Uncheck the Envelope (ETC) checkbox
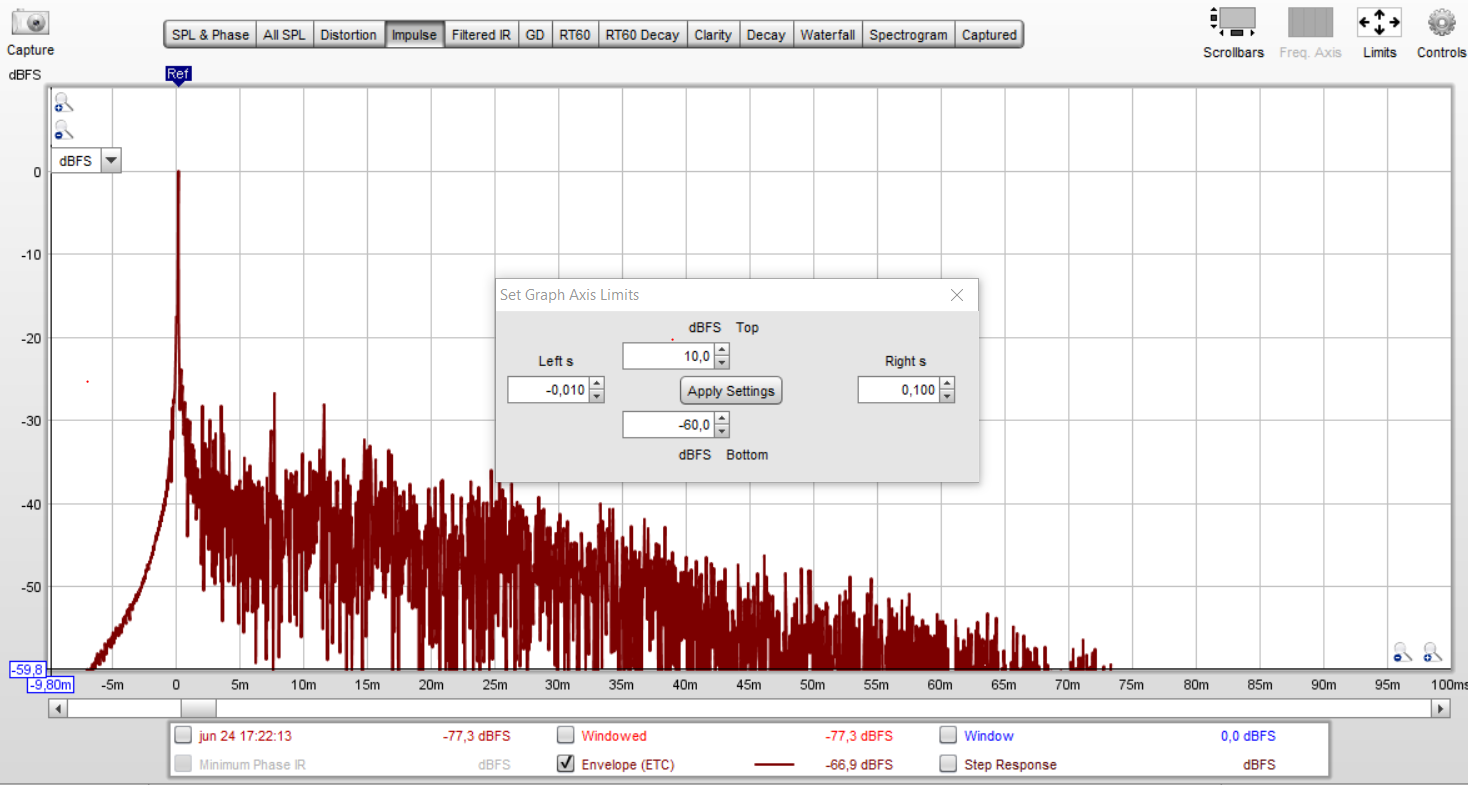 point(566,765)
